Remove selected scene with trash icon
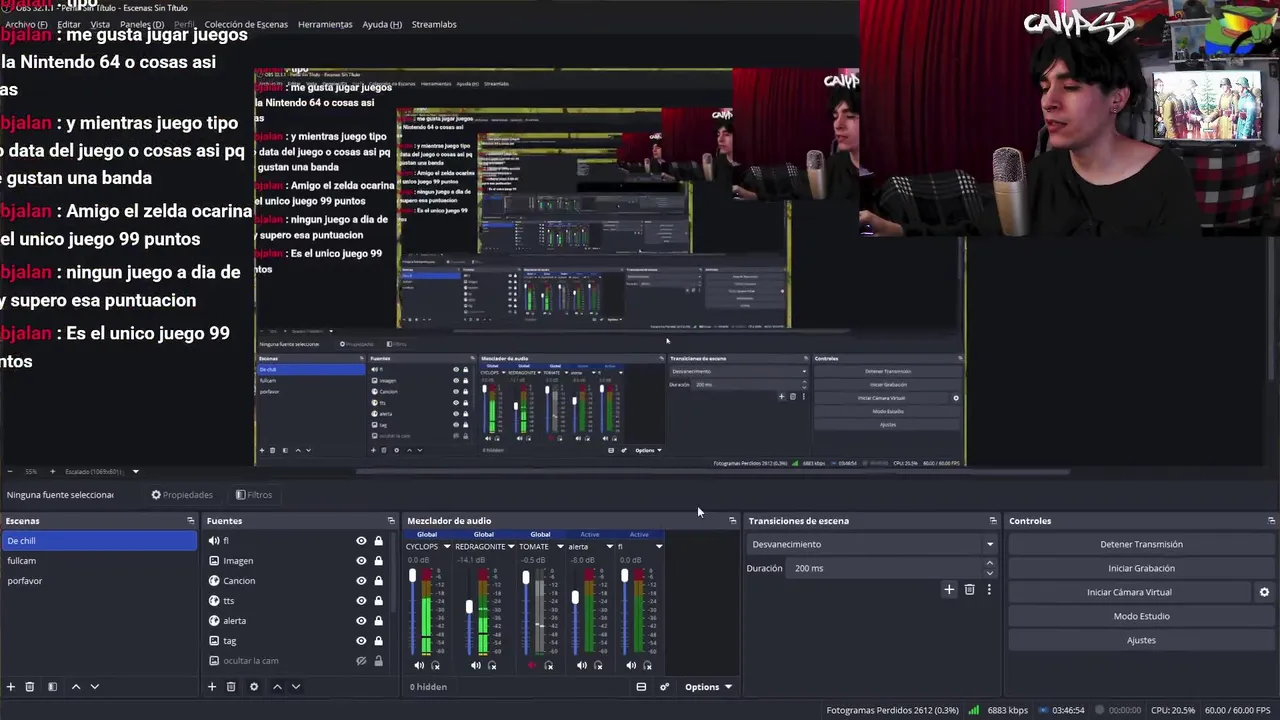Viewport: 1280px width, 720px height. [x=30, y=687]
